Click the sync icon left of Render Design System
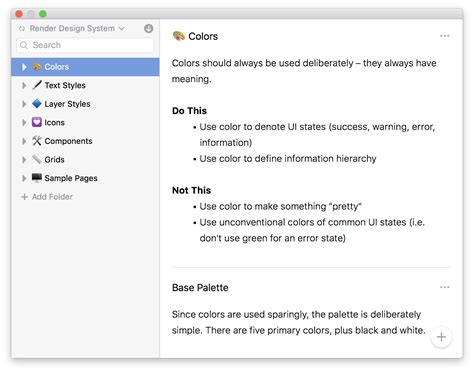This screenshot has height=372, width=474. (22, 29)
